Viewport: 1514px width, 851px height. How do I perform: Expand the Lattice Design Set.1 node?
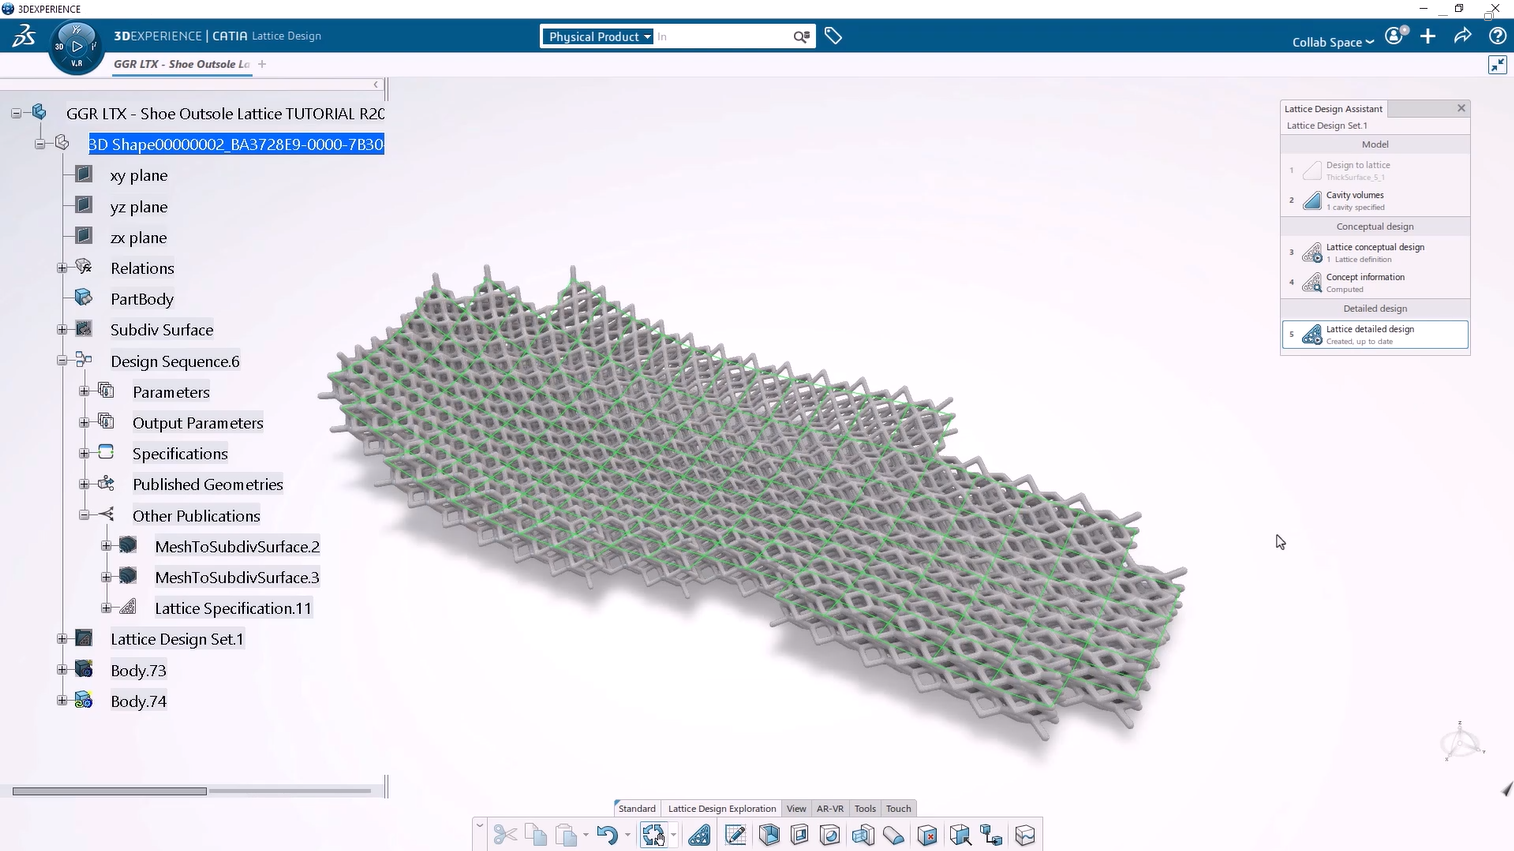[62, 639]
